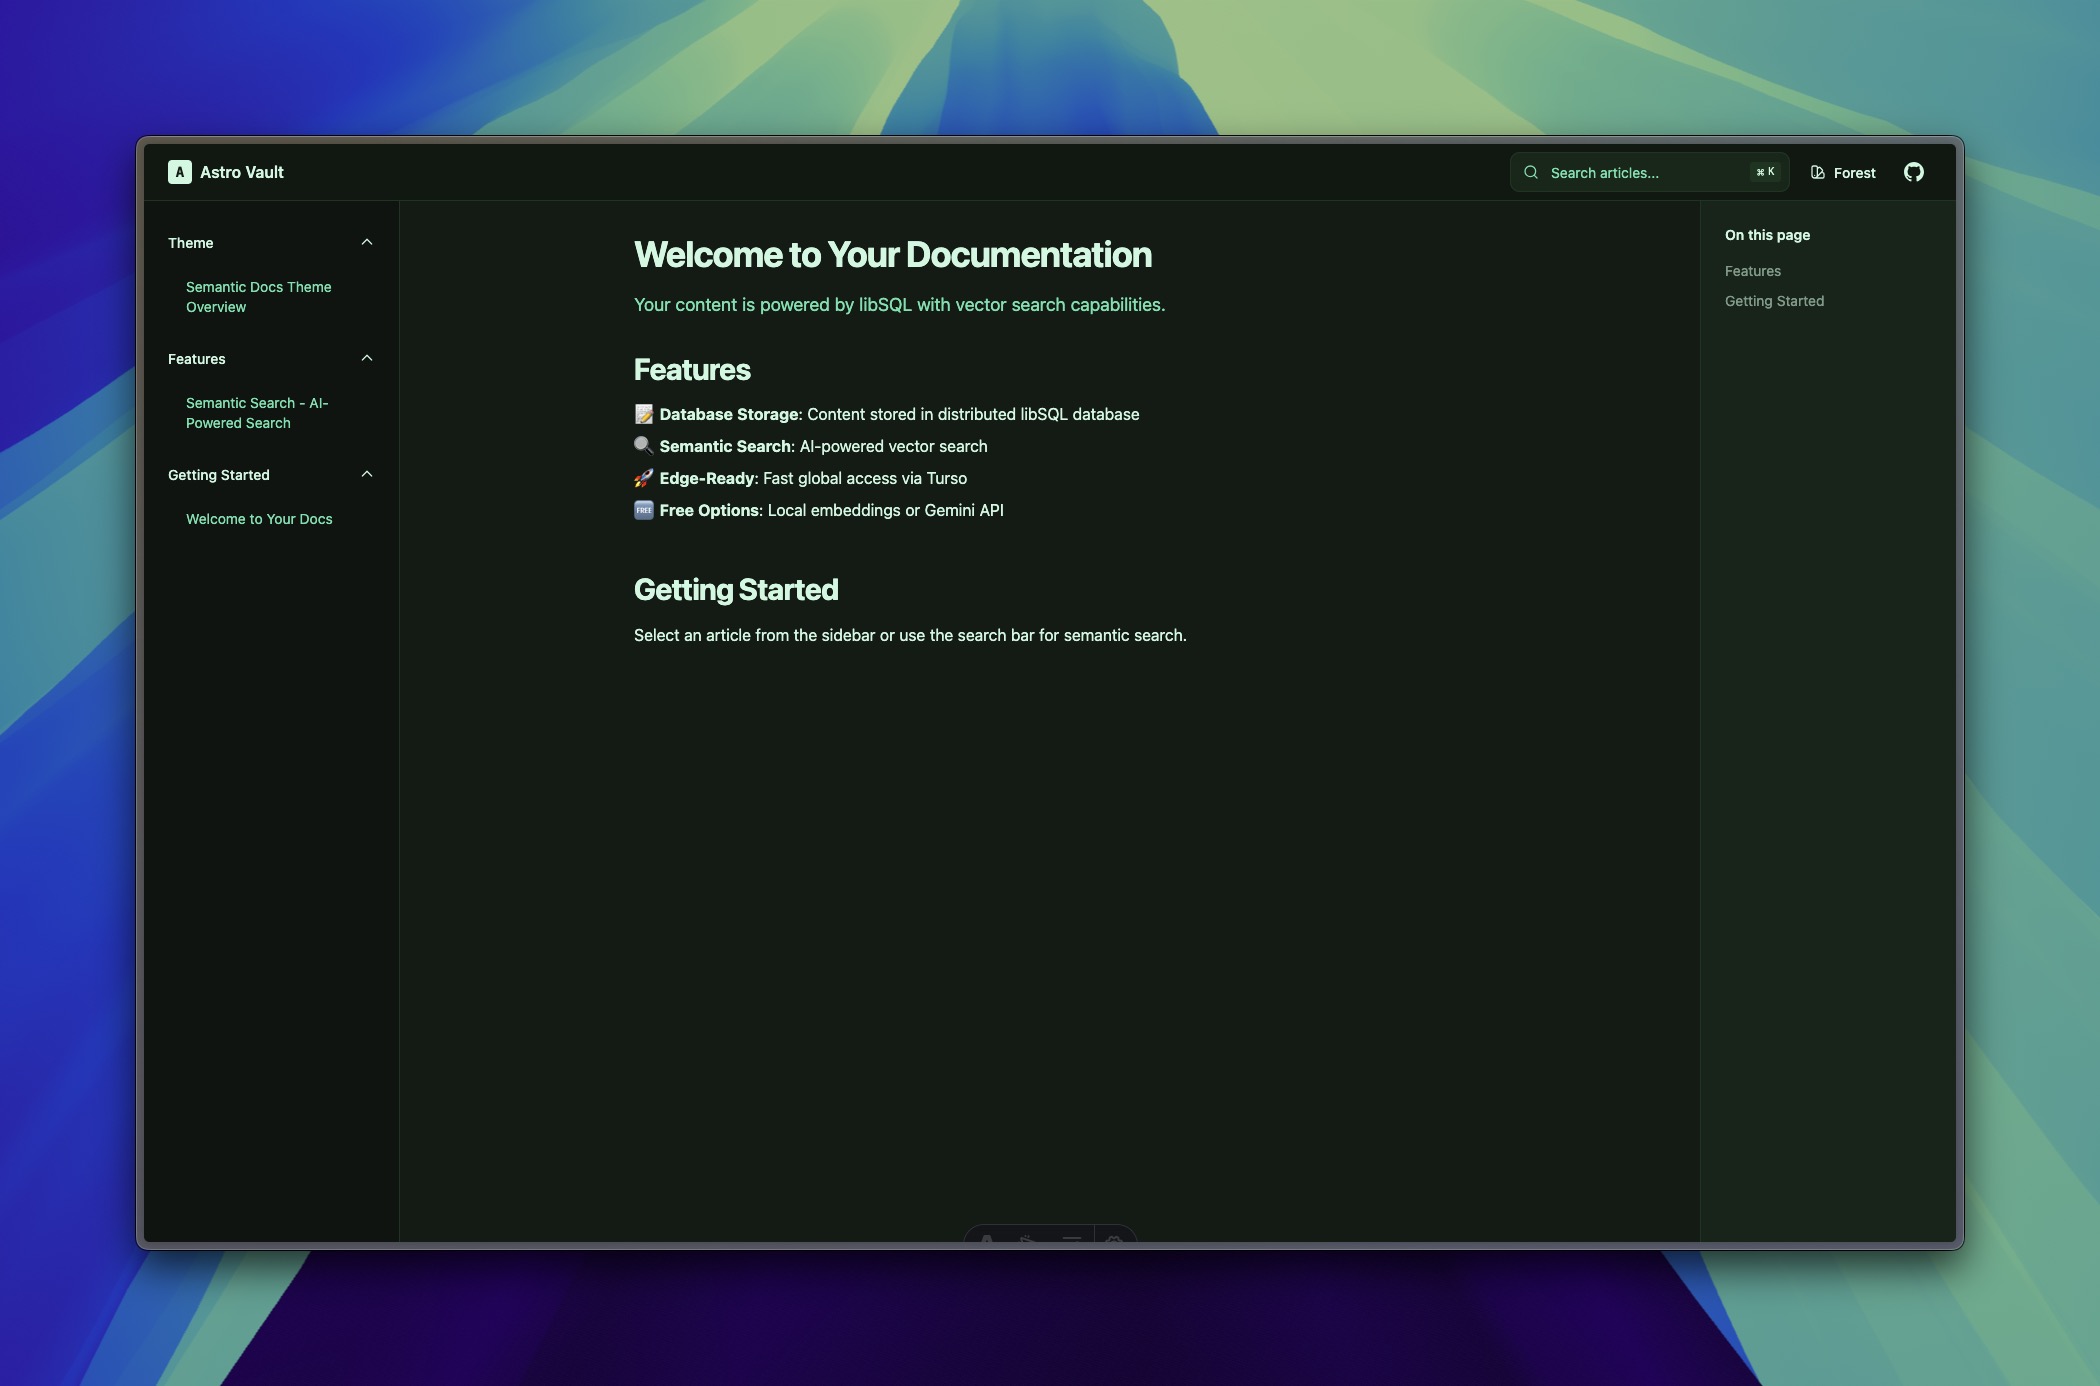Open the GitHub repository icon
The image size is (2100, 1386).
coord(1913,172)
